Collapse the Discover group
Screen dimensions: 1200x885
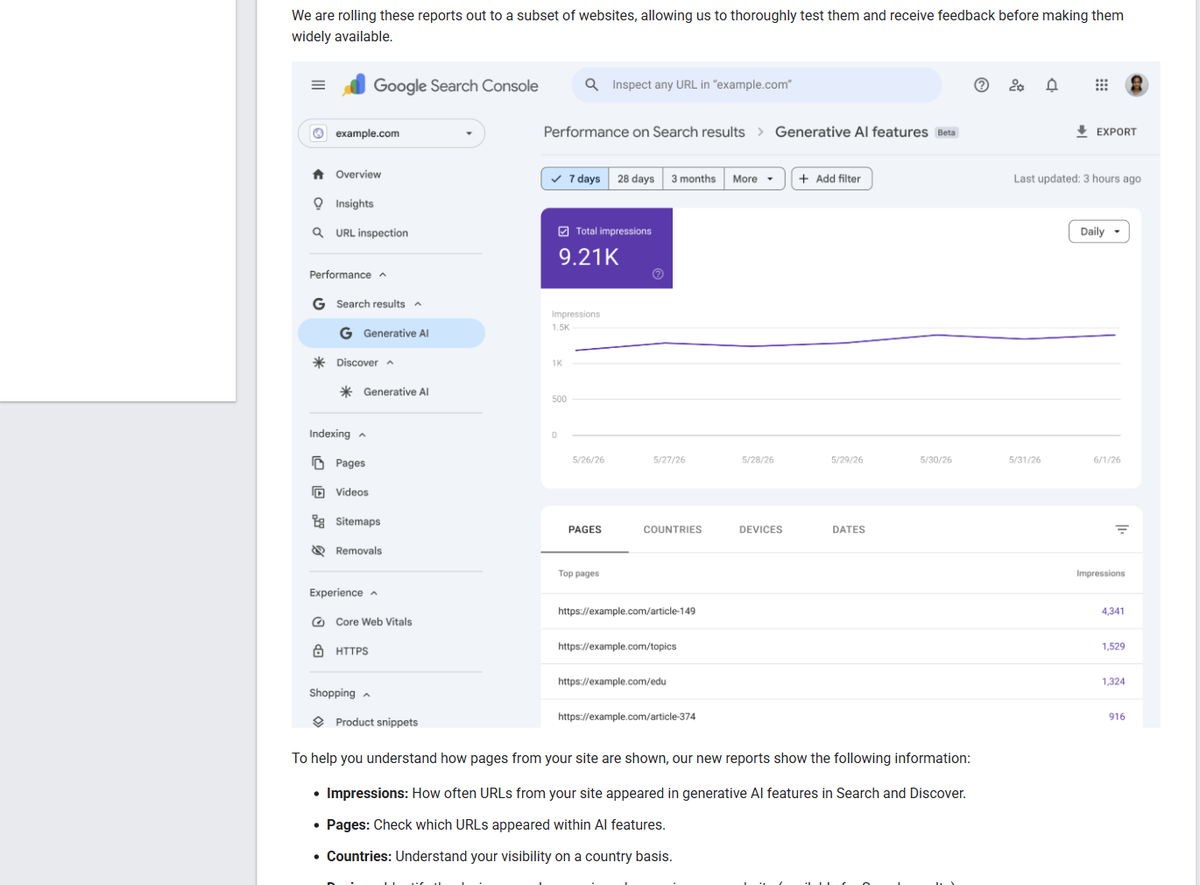pyautogui.click(x=392, y=362)
